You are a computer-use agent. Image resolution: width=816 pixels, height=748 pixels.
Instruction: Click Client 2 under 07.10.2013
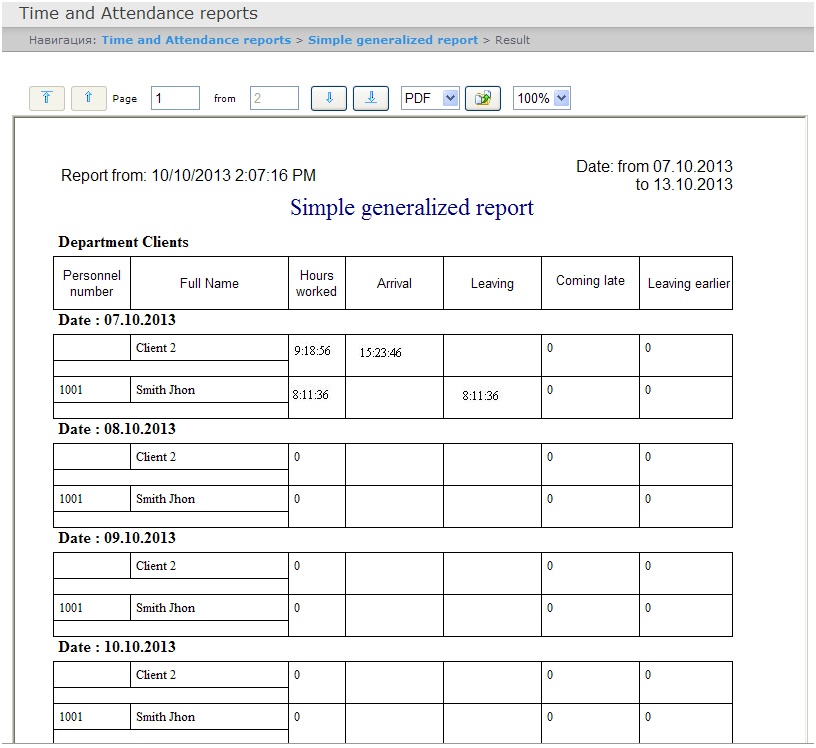click(156, 348)
